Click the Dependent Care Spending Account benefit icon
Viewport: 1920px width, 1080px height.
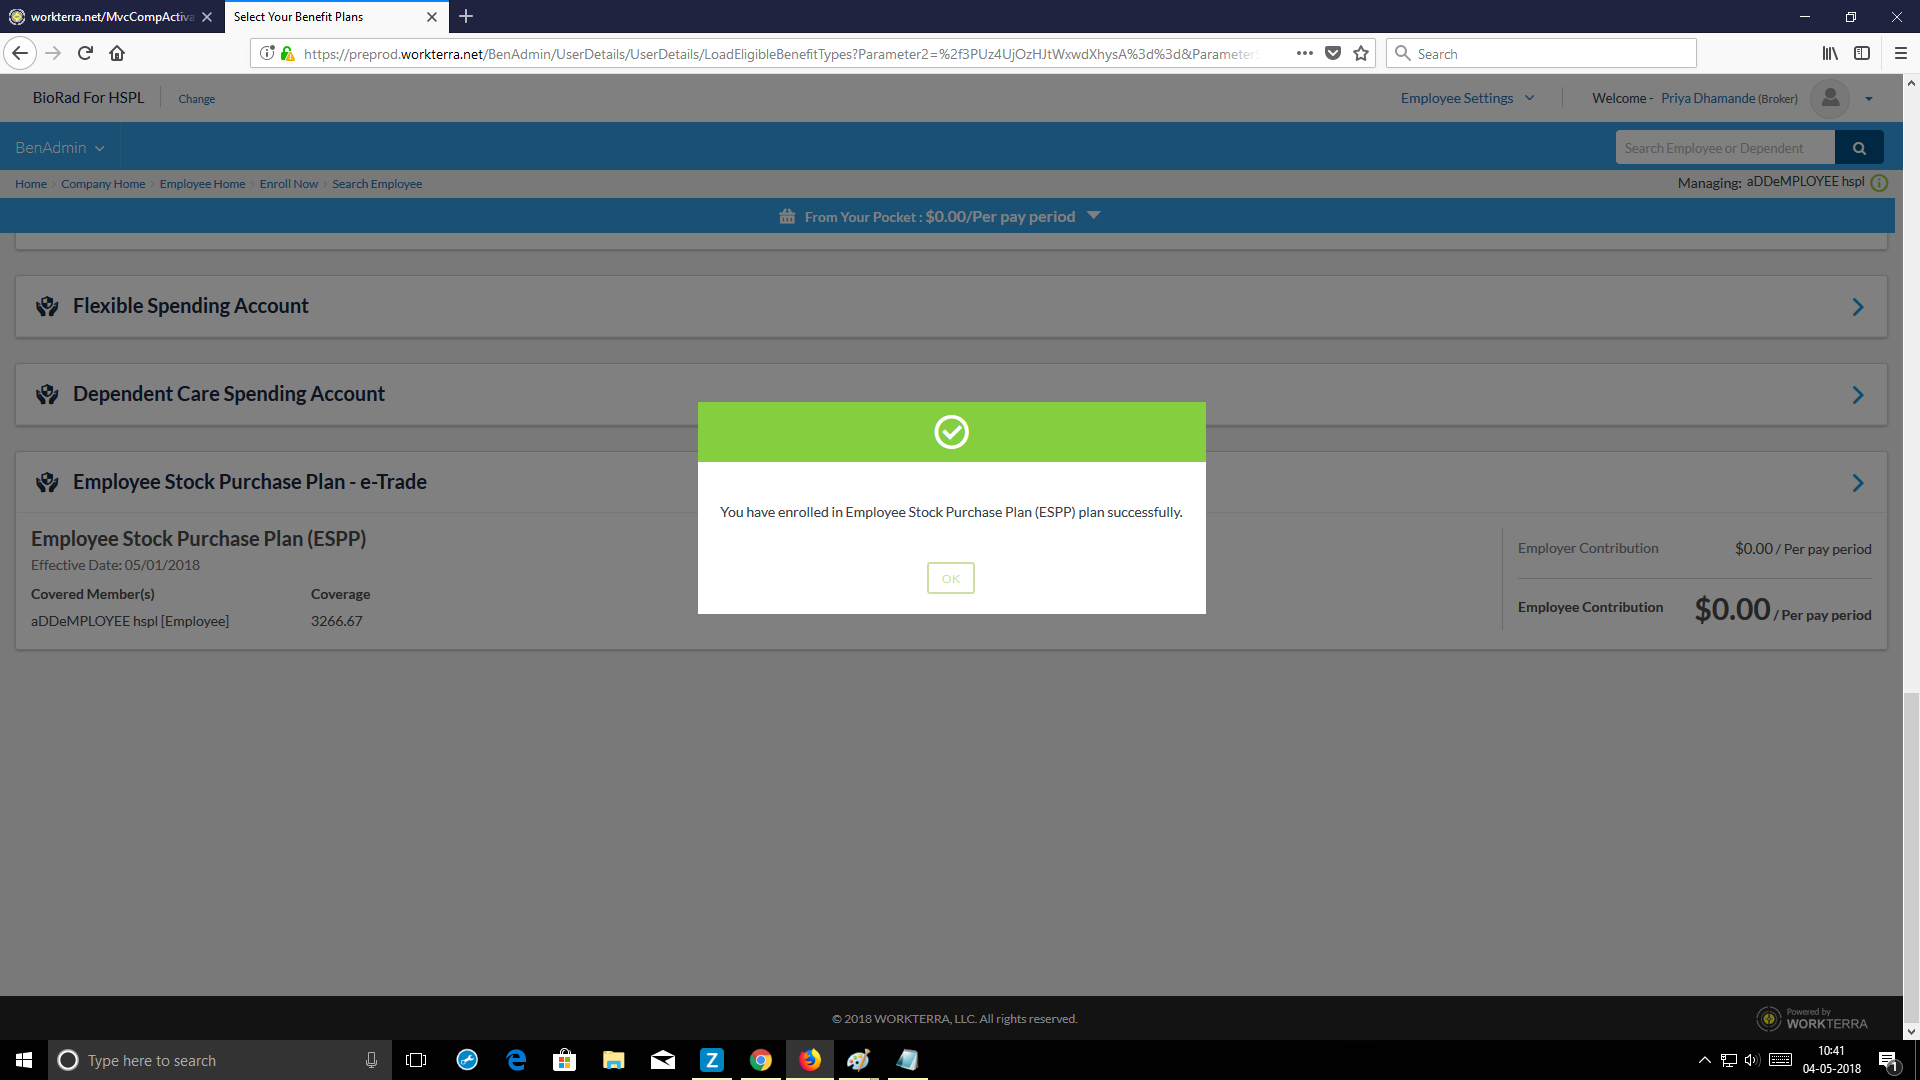click(x=47, y=394)
